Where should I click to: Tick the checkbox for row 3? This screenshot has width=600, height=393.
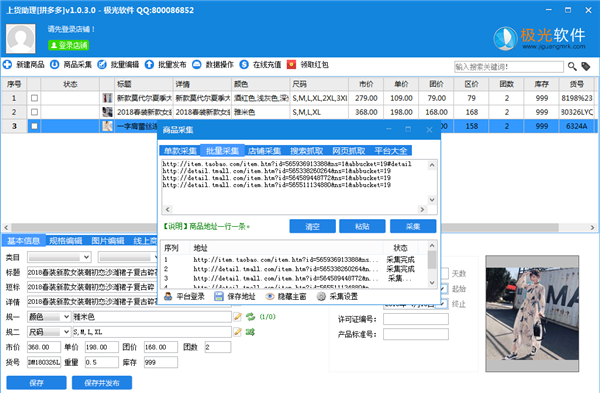click(34, 126)
